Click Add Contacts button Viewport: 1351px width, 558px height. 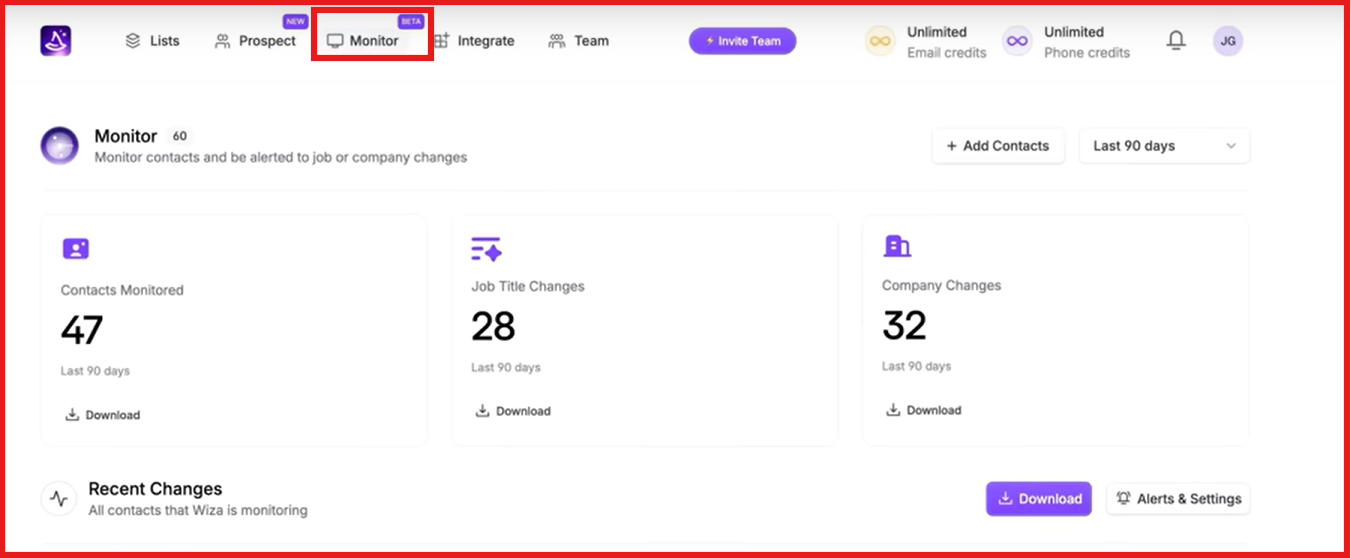pos(998,146)
